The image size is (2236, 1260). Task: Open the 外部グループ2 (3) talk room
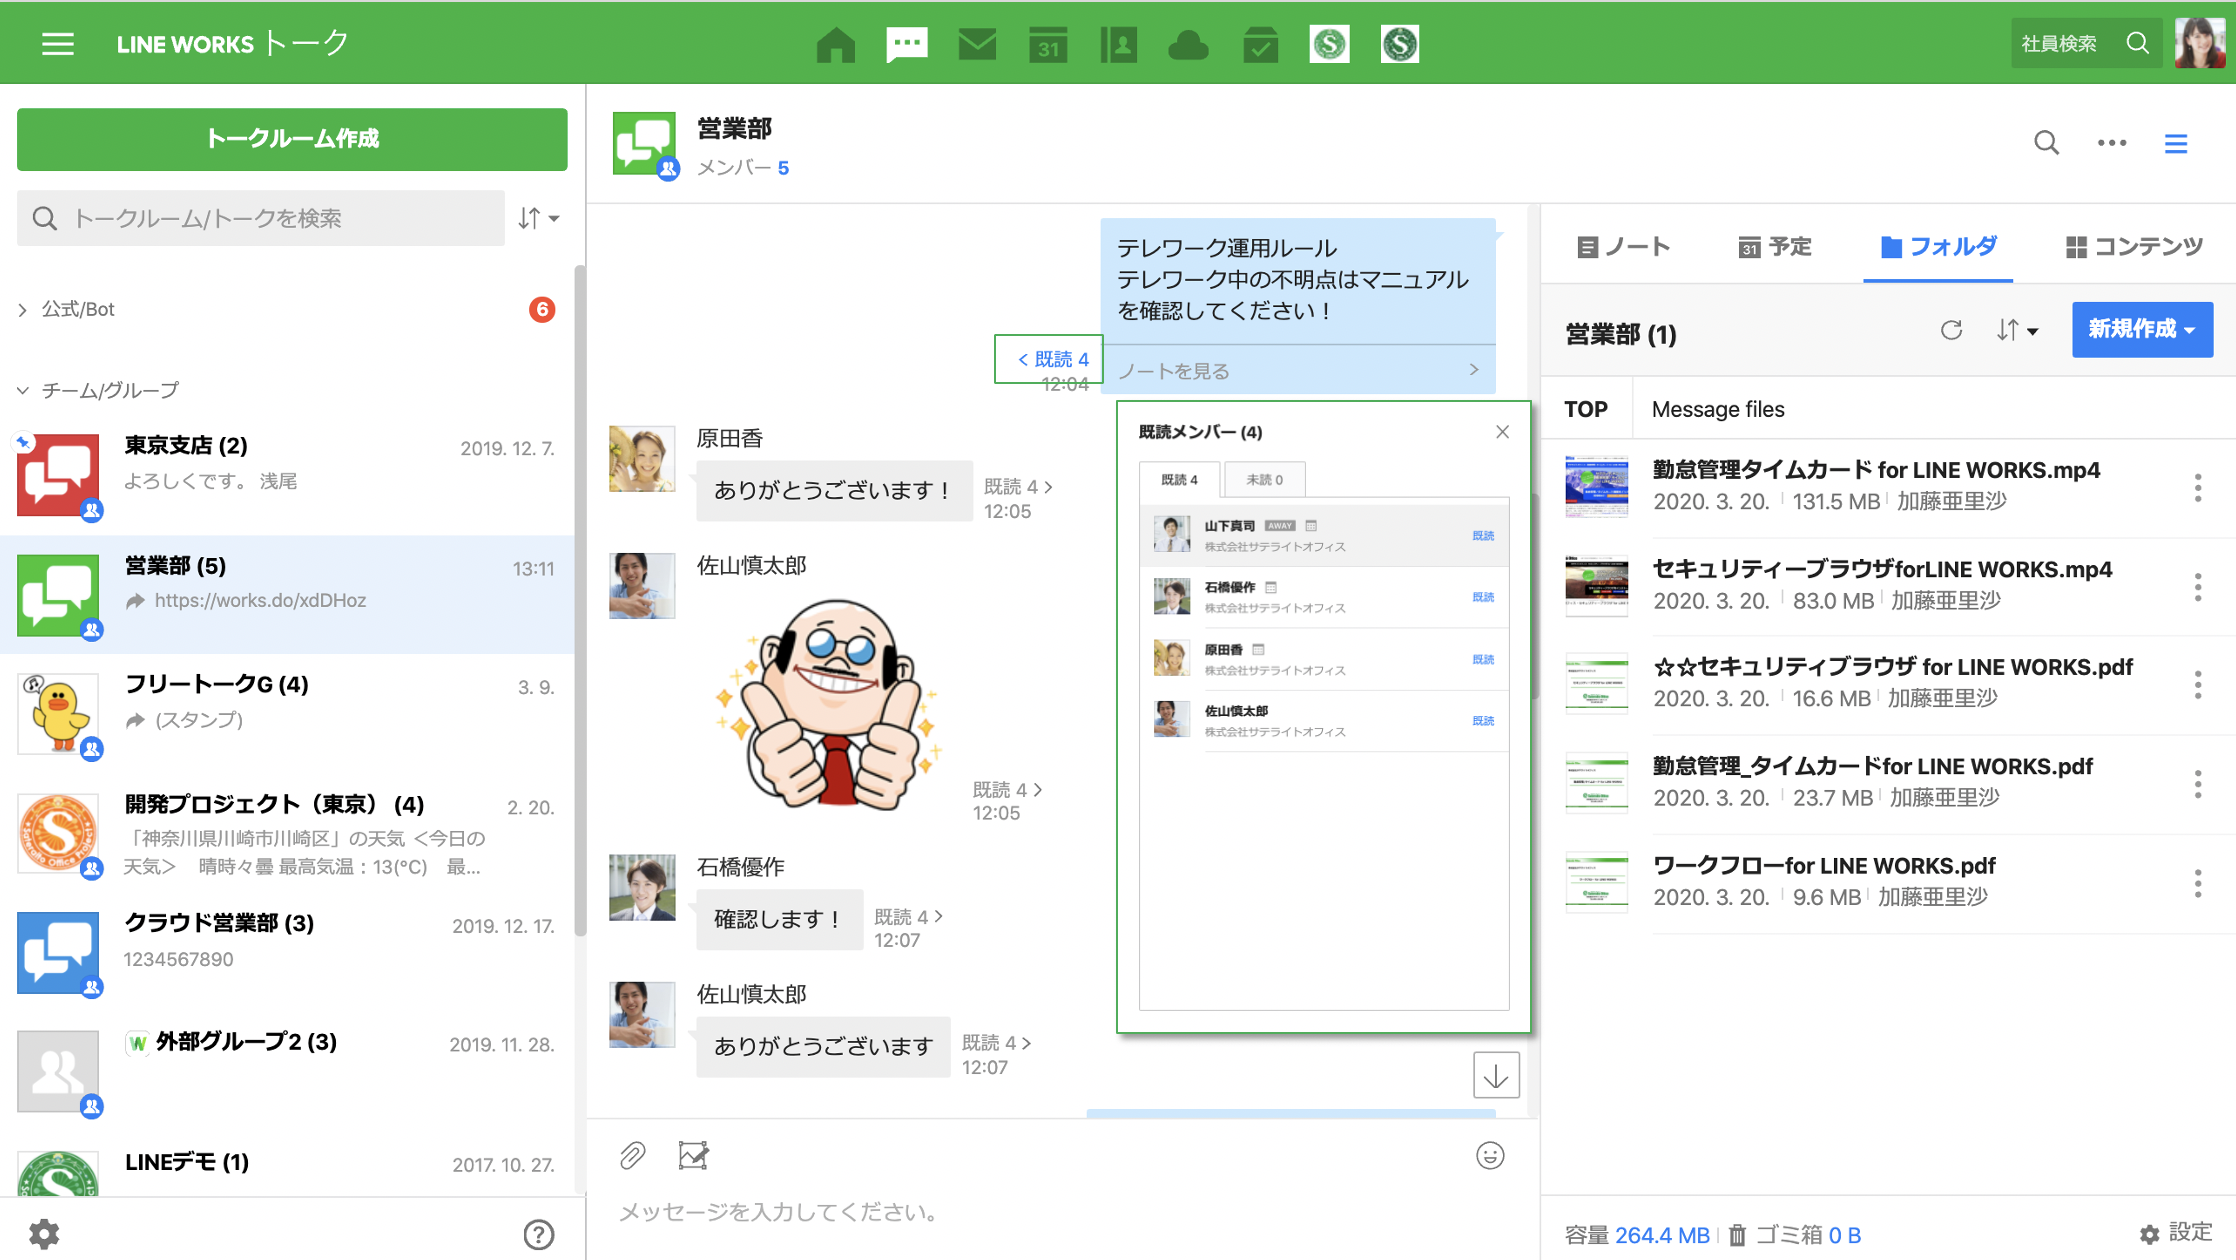coord(287,1071)
